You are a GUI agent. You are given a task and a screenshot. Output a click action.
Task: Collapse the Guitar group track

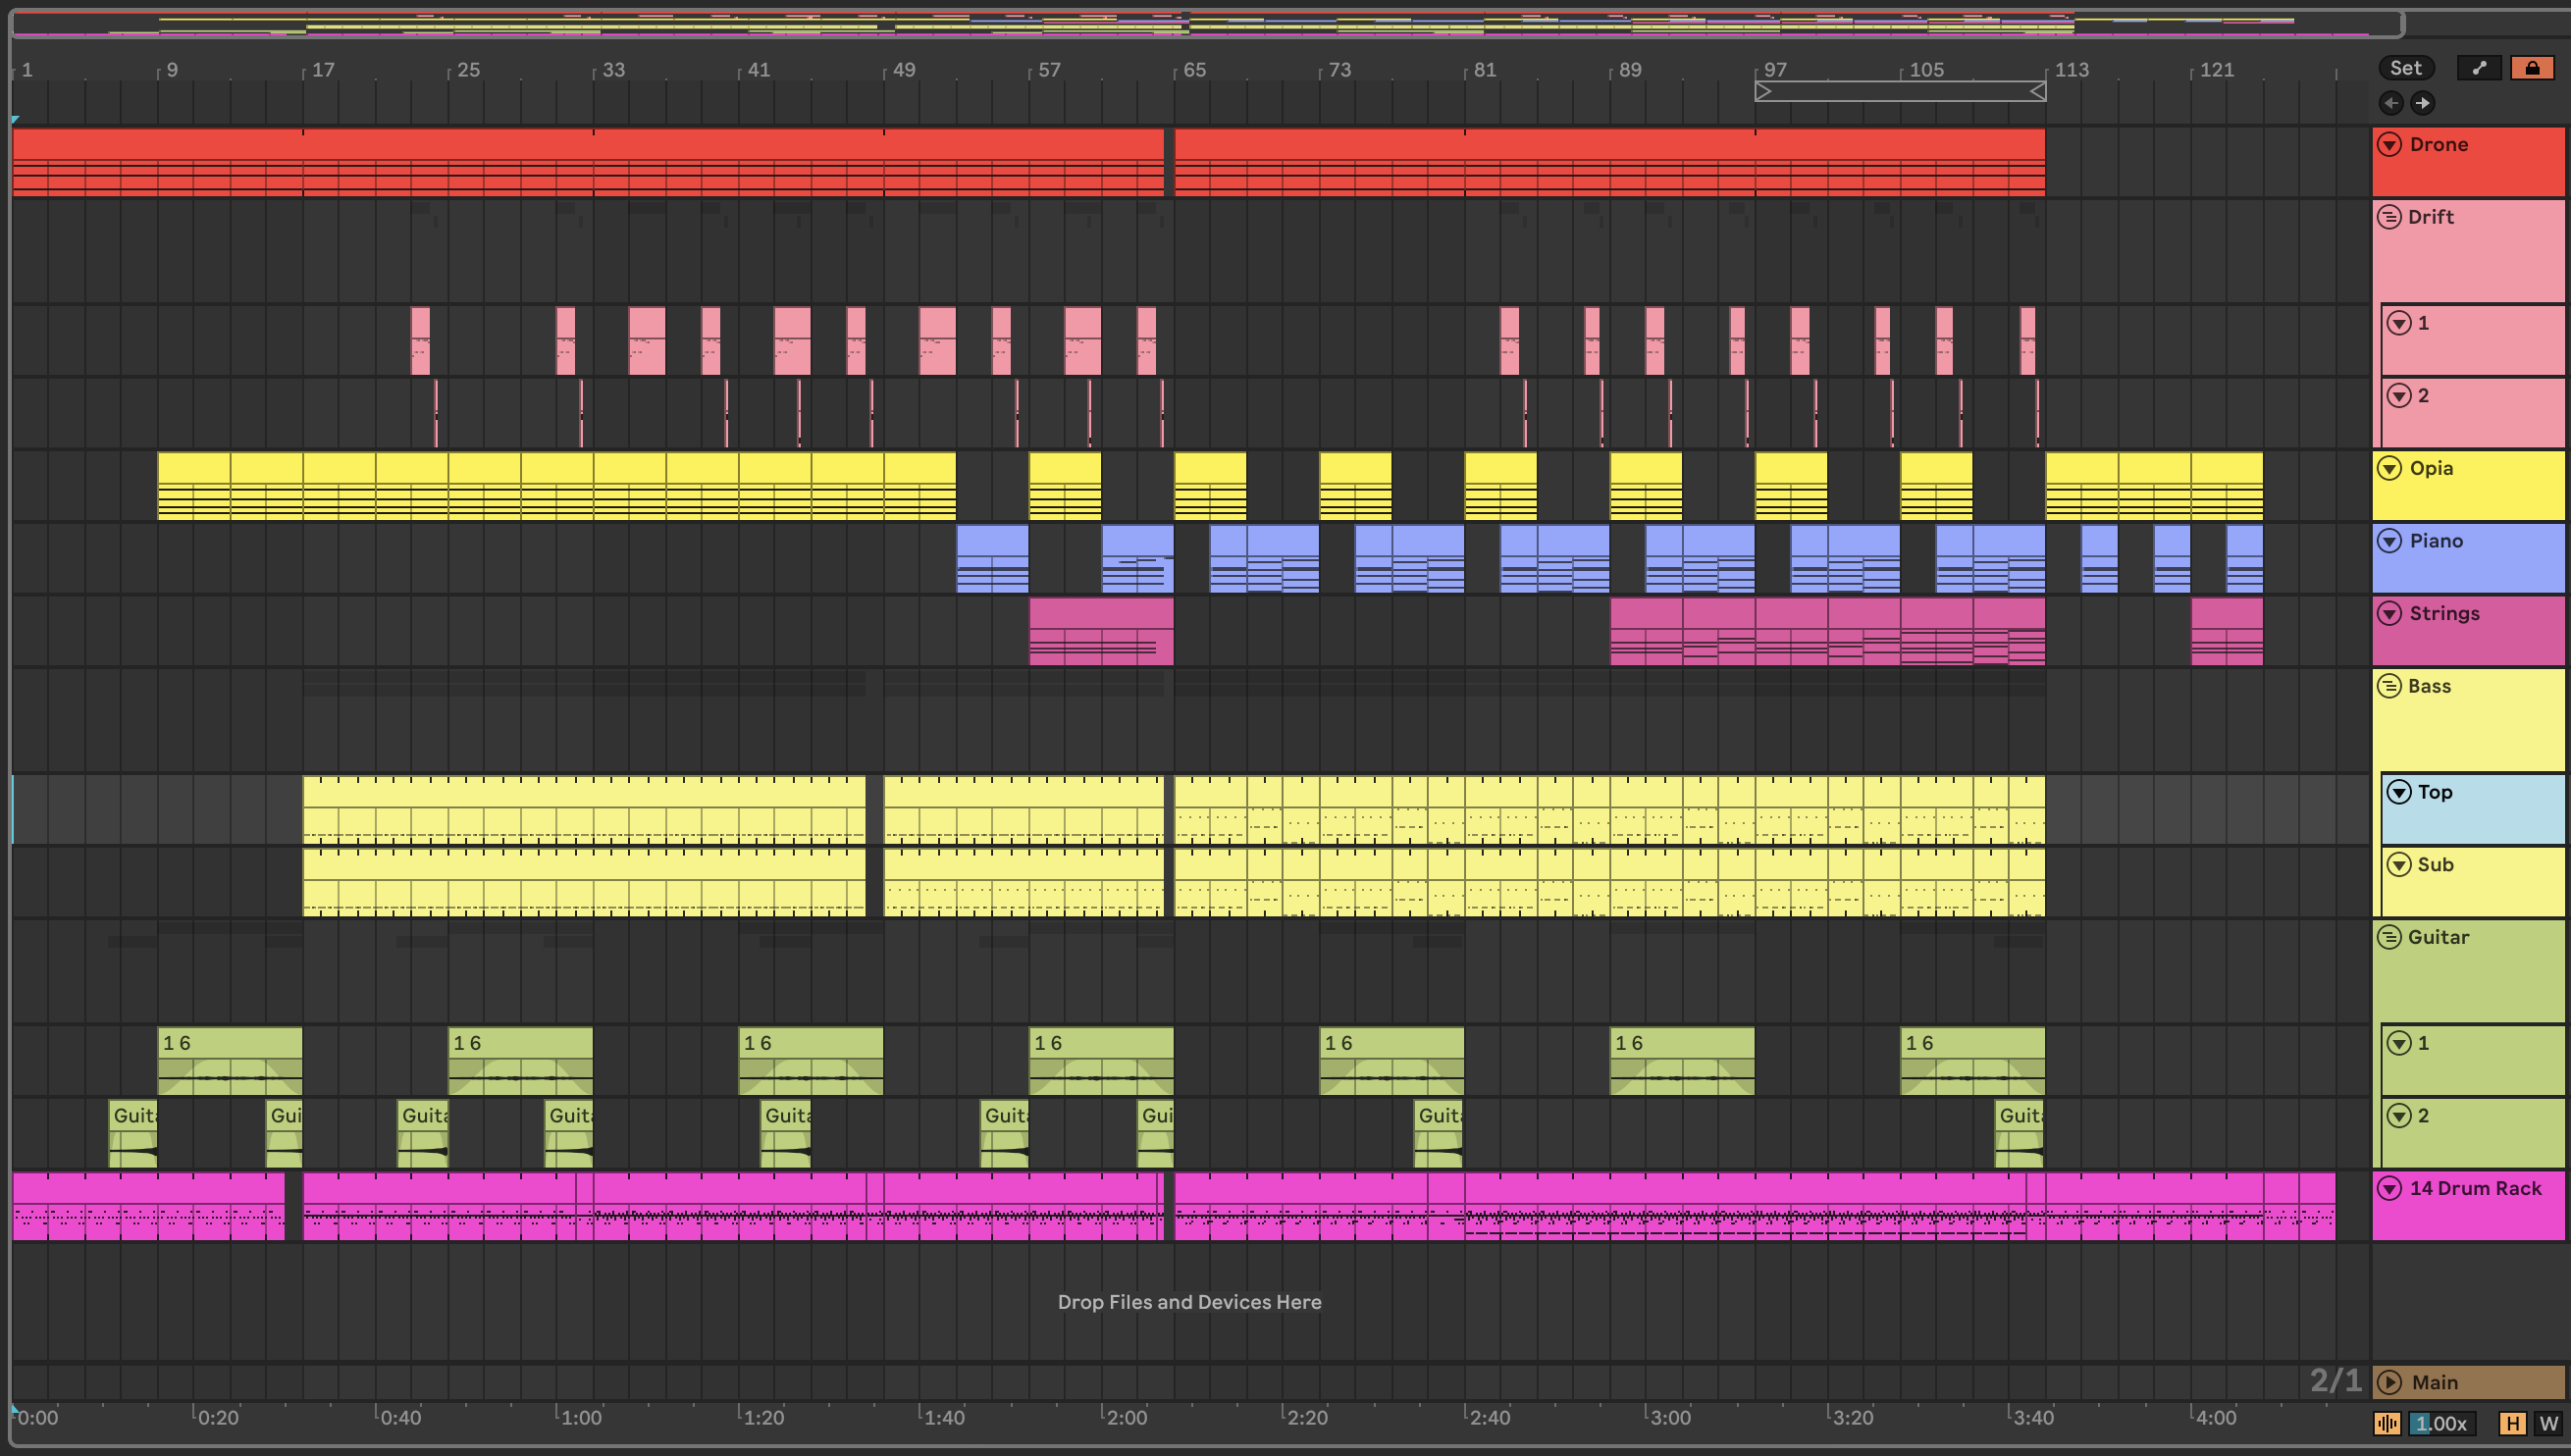coord(2389,937)
